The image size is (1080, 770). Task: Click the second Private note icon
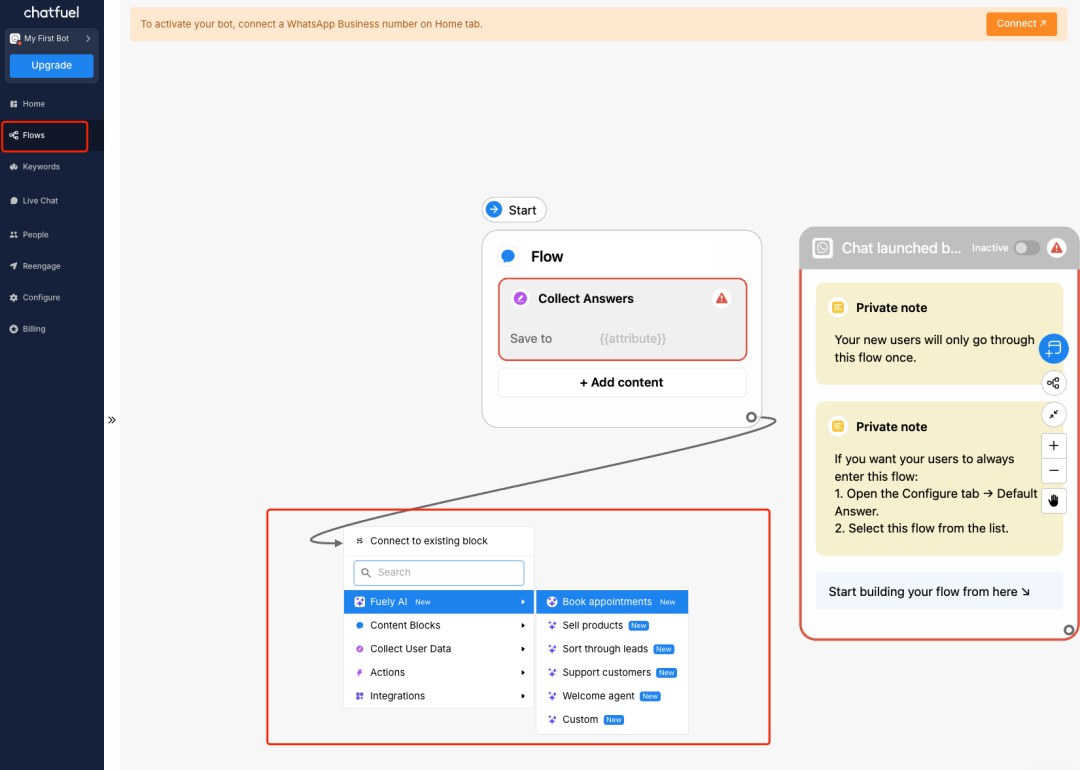click(838, 426)
